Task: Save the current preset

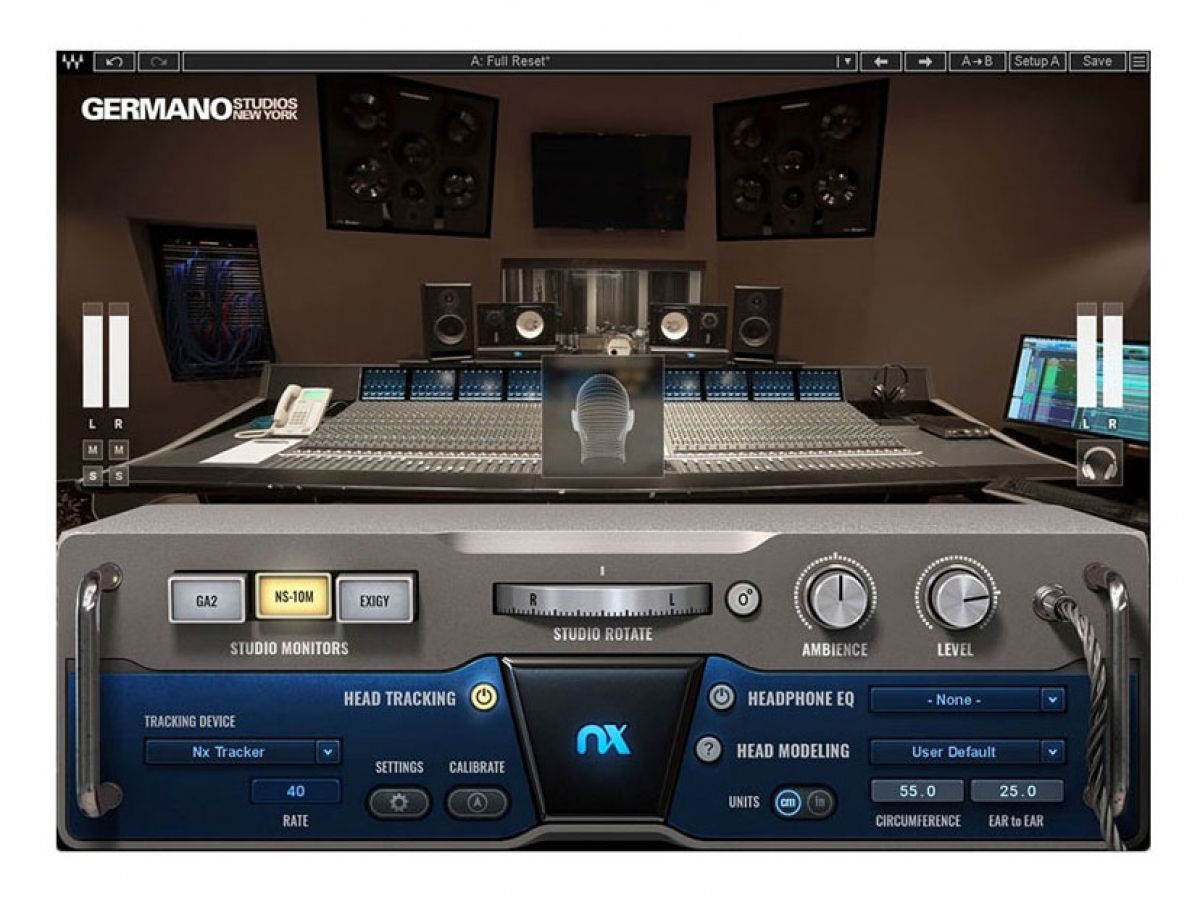Action: pyautogui.click(x=1097, y=61)
